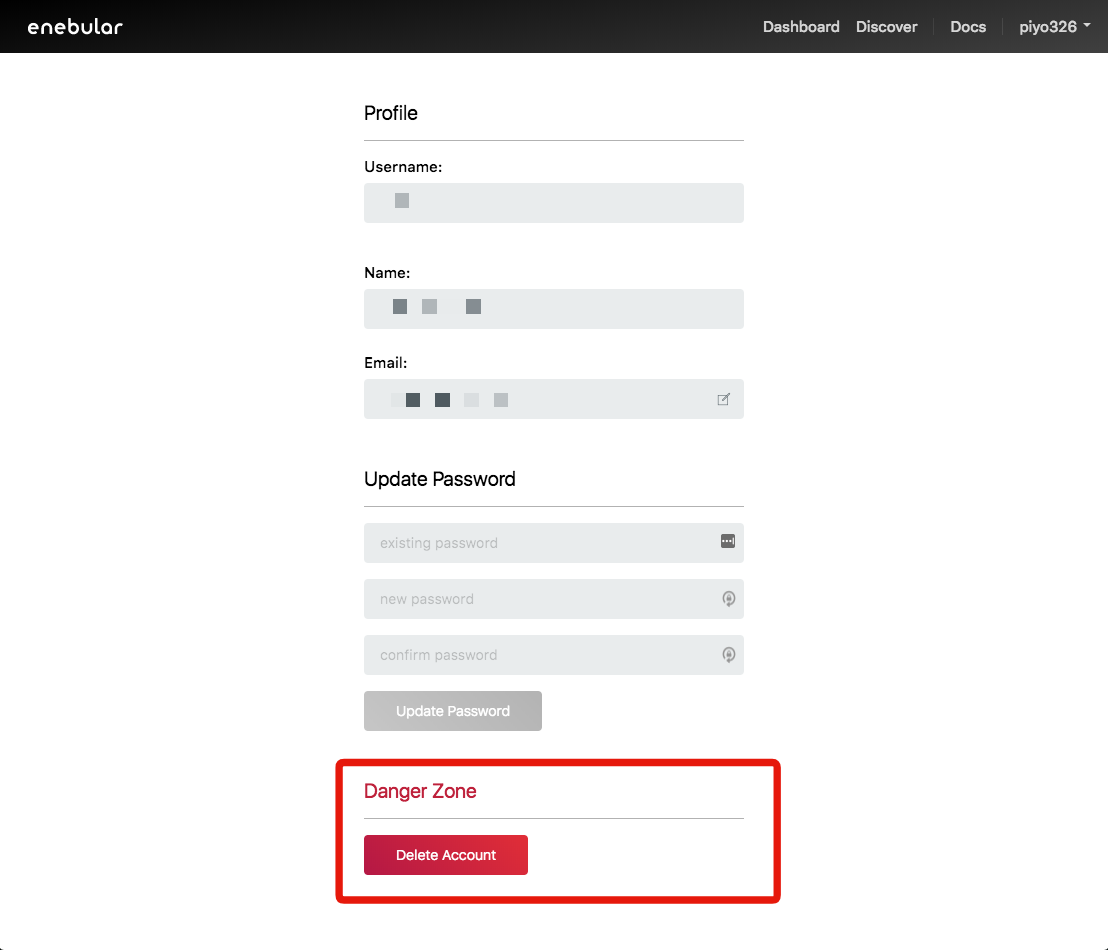Open the Docs link
This screenshot has height=950, width=1108.
[x=967, y=27]
